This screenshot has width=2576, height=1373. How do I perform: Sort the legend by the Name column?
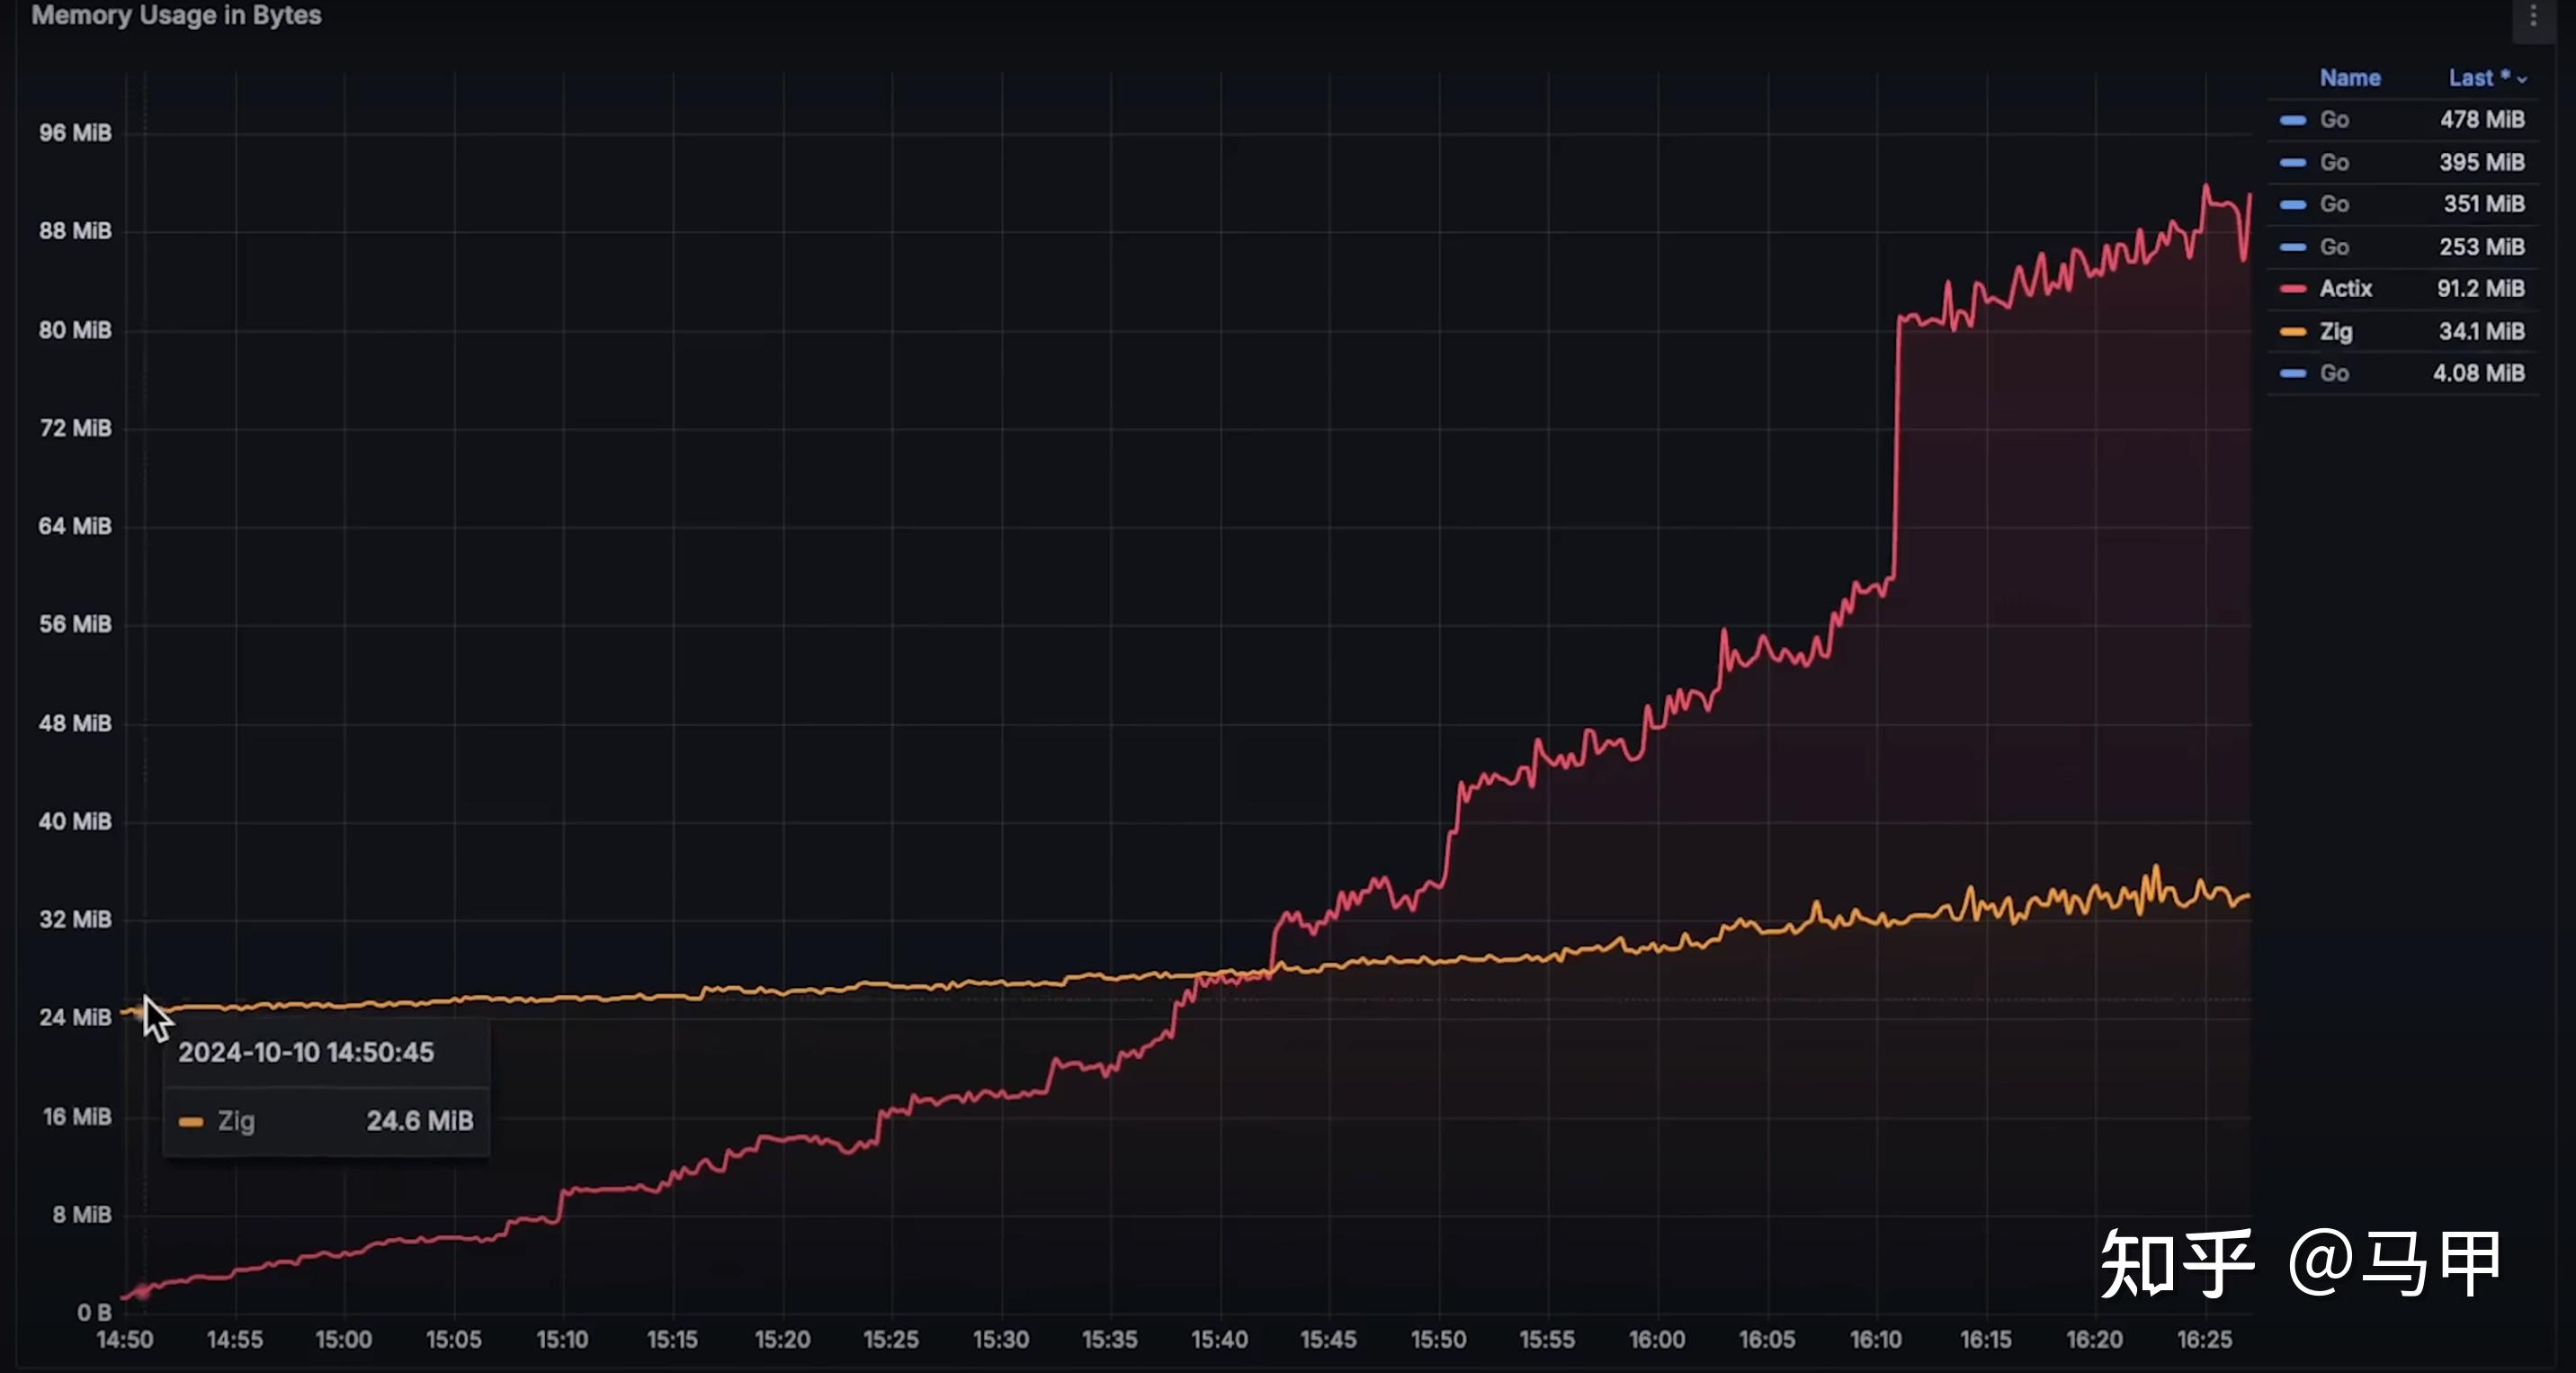(x=2351, y=78)
